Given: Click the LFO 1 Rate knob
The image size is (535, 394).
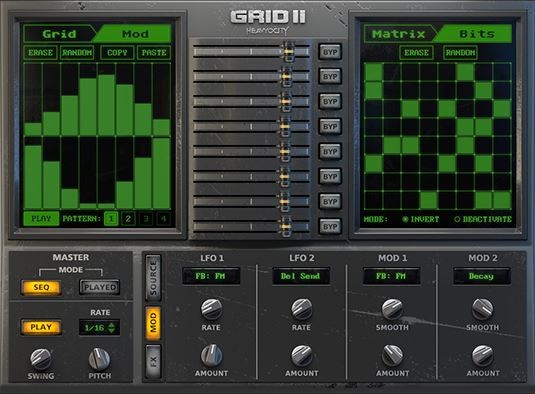Looking at the screenshot, I should pyautogui.click(x=211, y=309).
